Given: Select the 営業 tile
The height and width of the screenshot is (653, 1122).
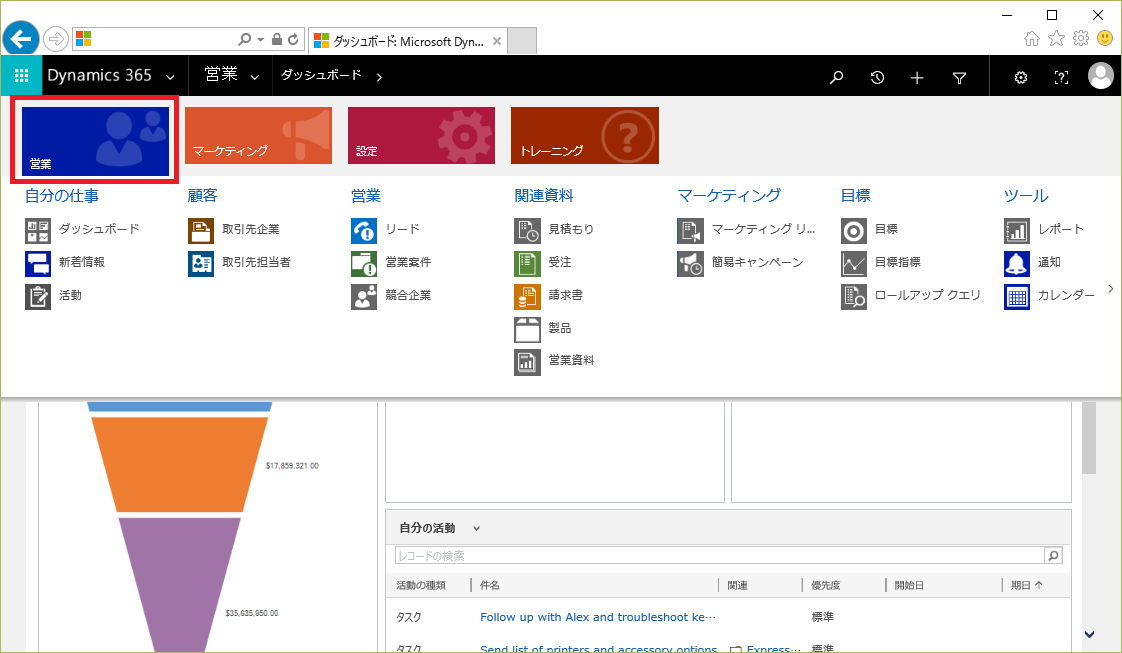Looking at the screenshot, I should click(95, 141).
